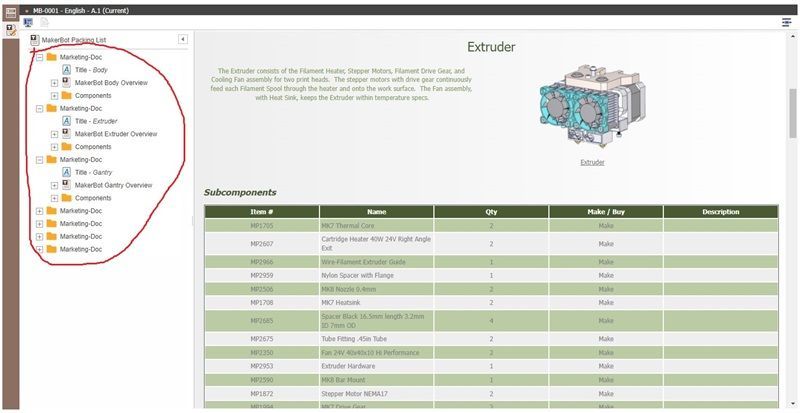Click the folder icon of Components under Gantry Overview

tap(66, 198)
